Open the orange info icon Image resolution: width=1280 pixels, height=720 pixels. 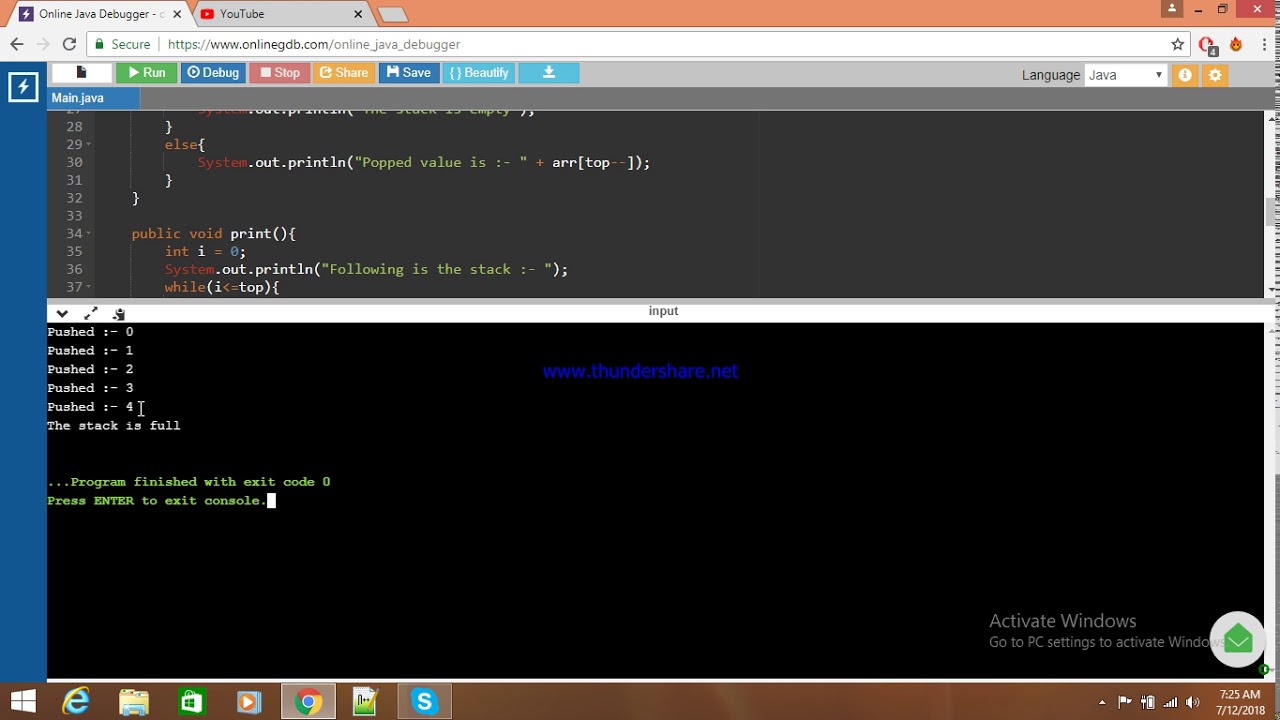[1185, 75]
